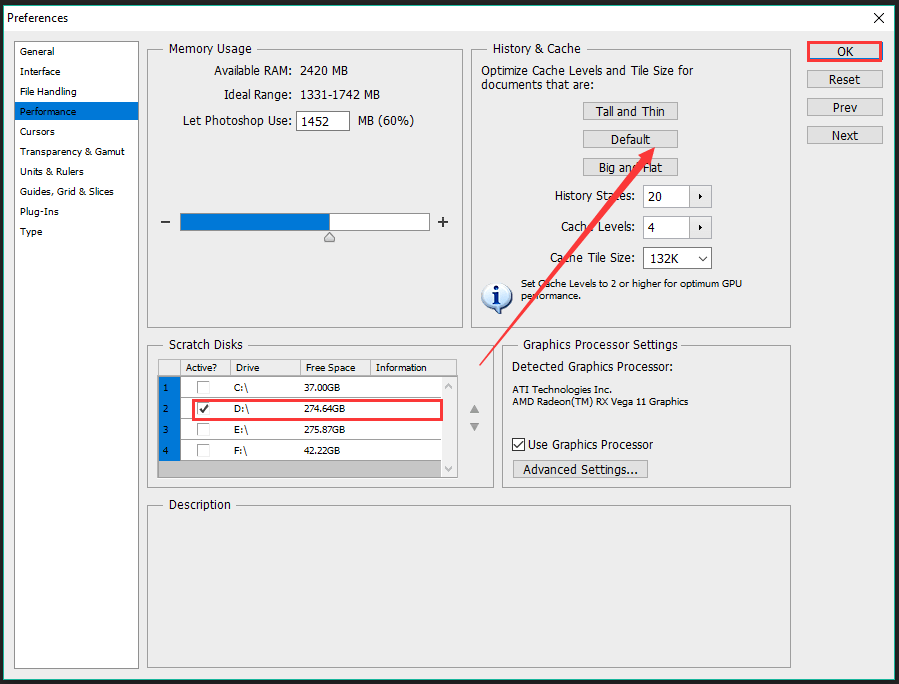899x684 pixels.
Task: Select the Default cache optimization preset
Action: point(630,139)
